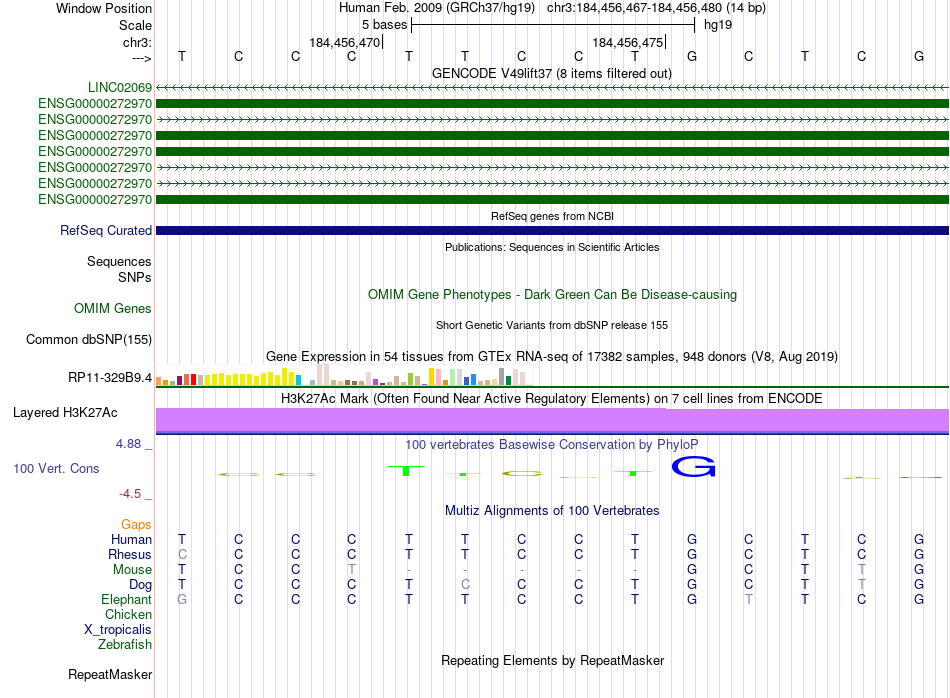The height and width of the screenshot is (698, 950).
Task: Click the 'Layered H3K27Ac' label
Action: 65,413
